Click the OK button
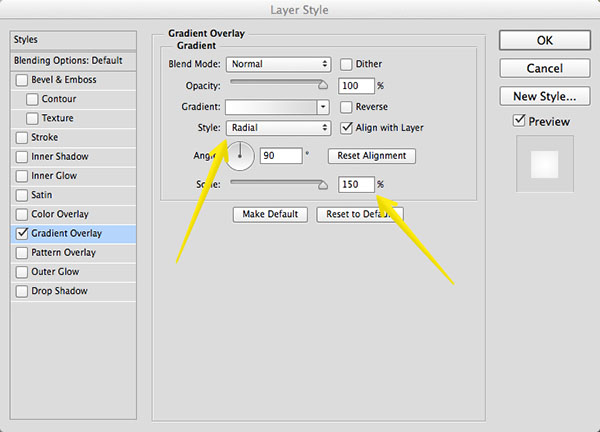This screenshot has height=432, width=600. click(x=544, y=40)
